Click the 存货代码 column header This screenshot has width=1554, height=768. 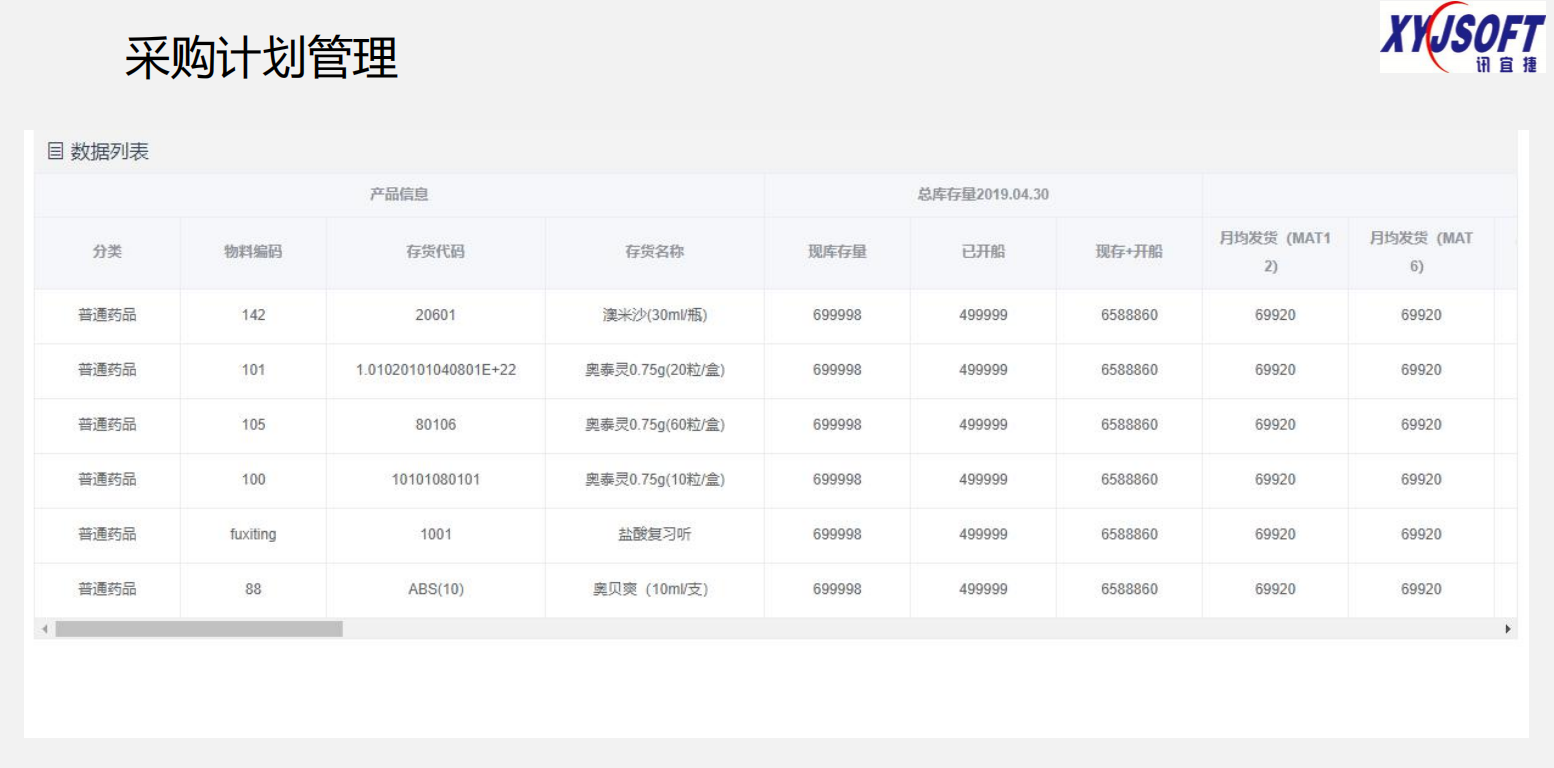coord(435,252)
